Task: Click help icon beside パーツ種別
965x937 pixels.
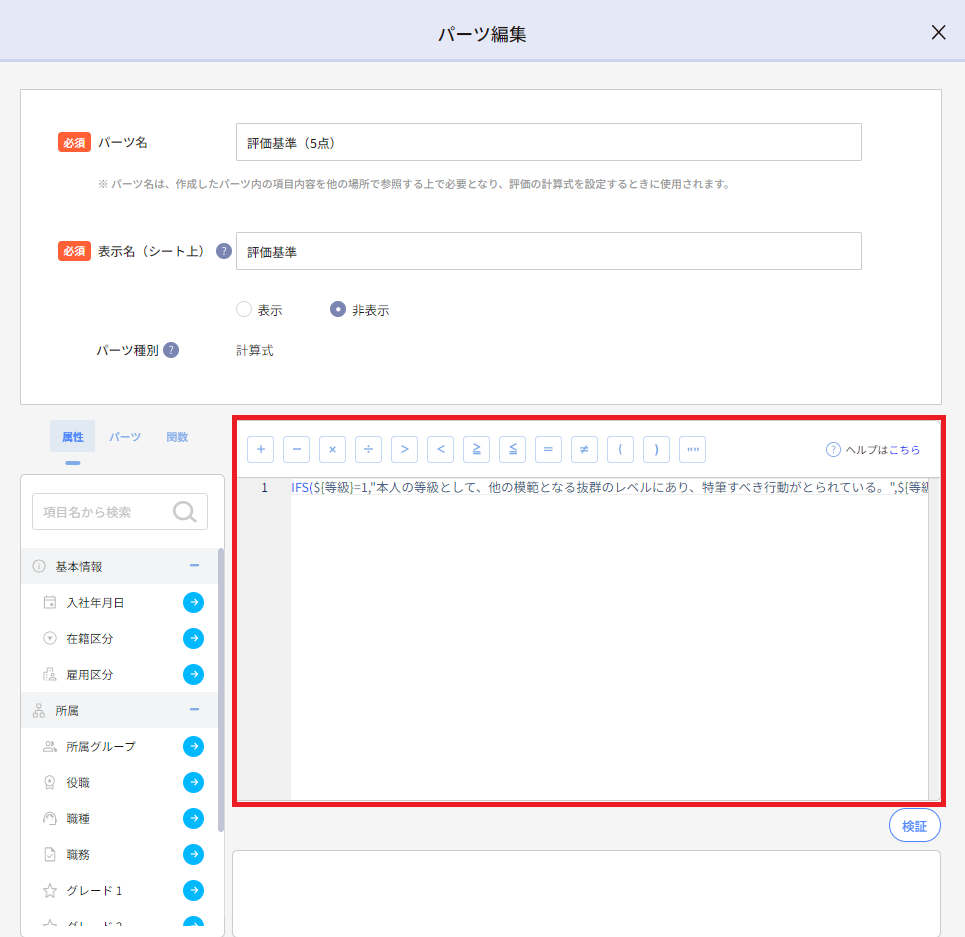Action: 171,350
